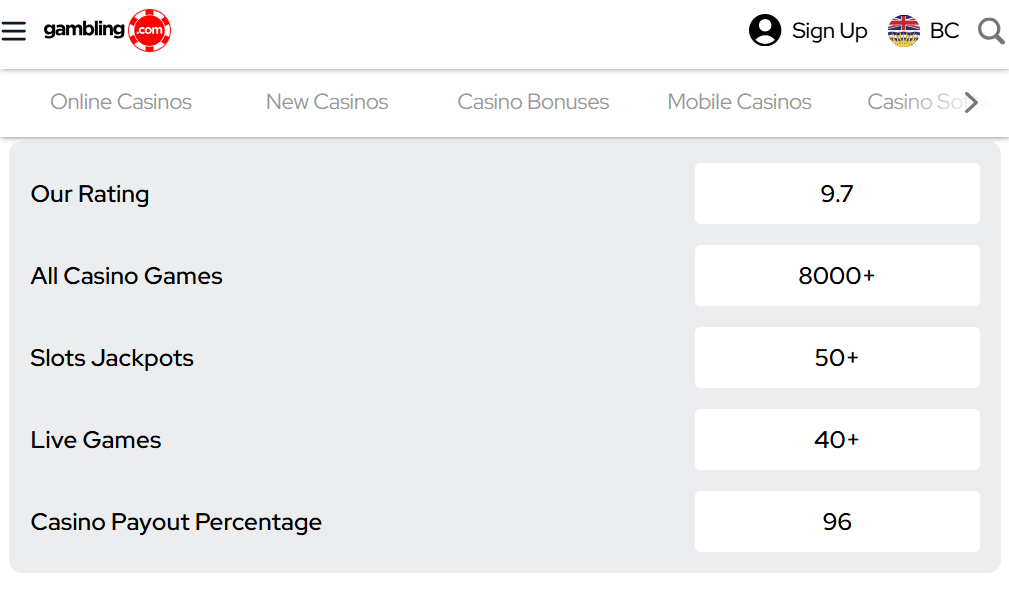Open the hamburger navigation menu

(14, 31)
